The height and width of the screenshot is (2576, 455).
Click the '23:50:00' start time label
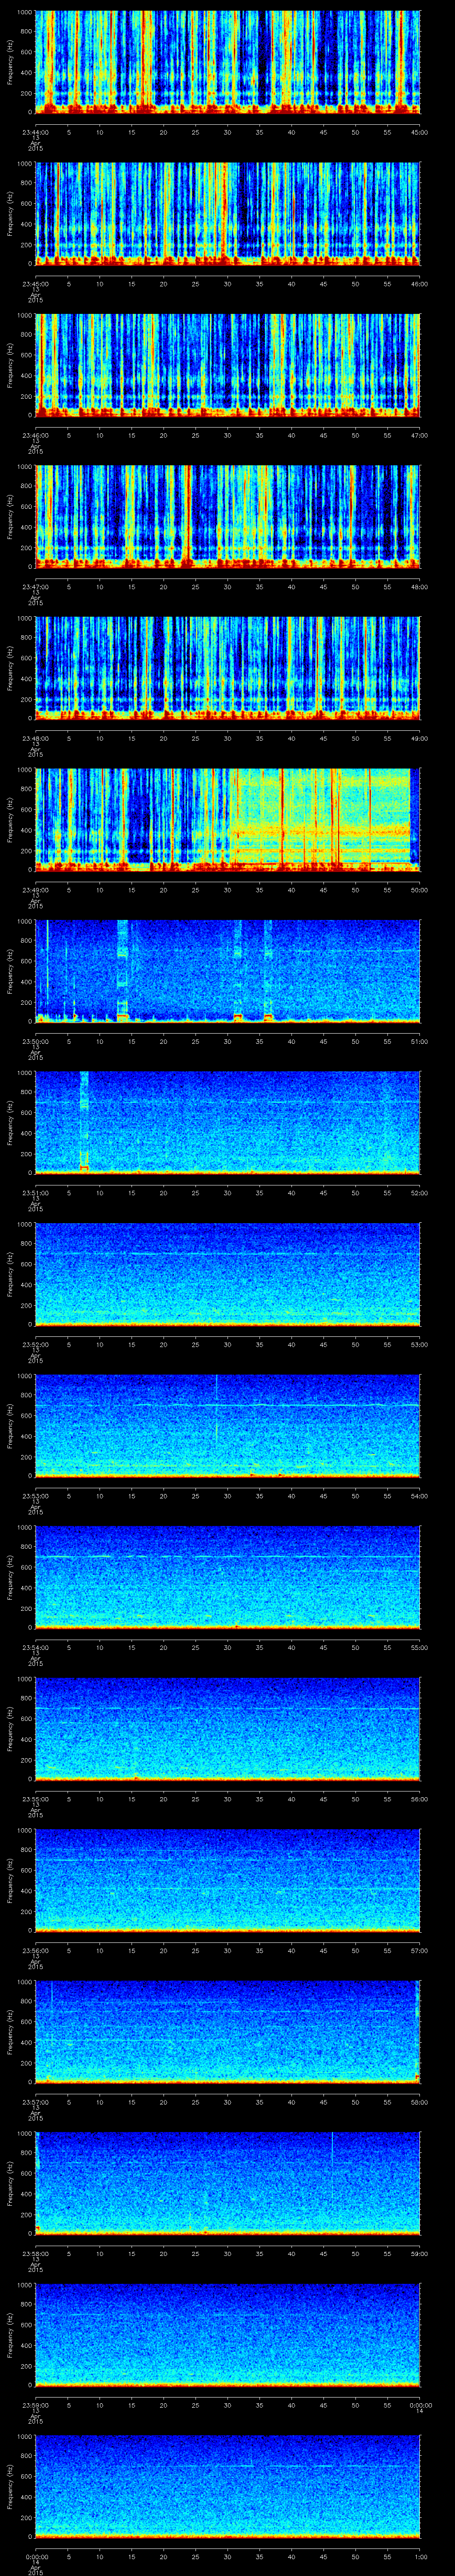tap(36, 1041)
